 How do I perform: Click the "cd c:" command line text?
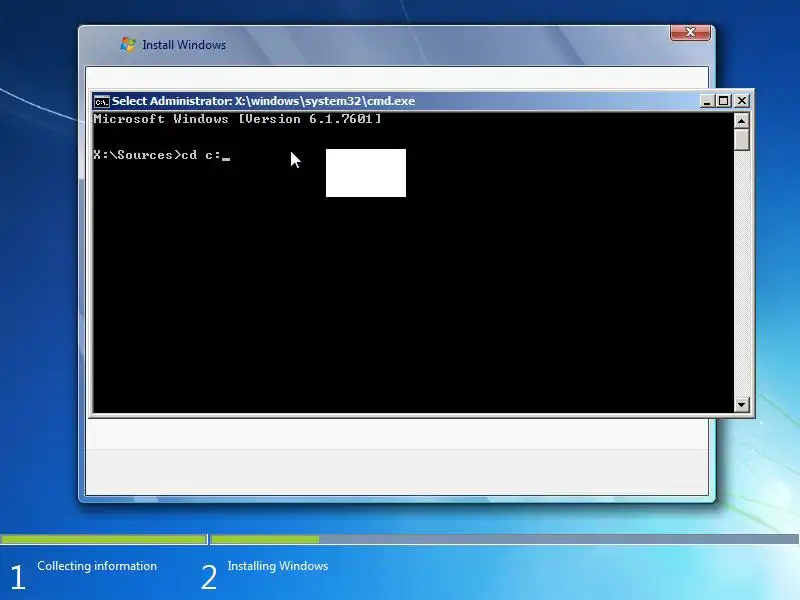pyautogui.click(x=201, y=155)
